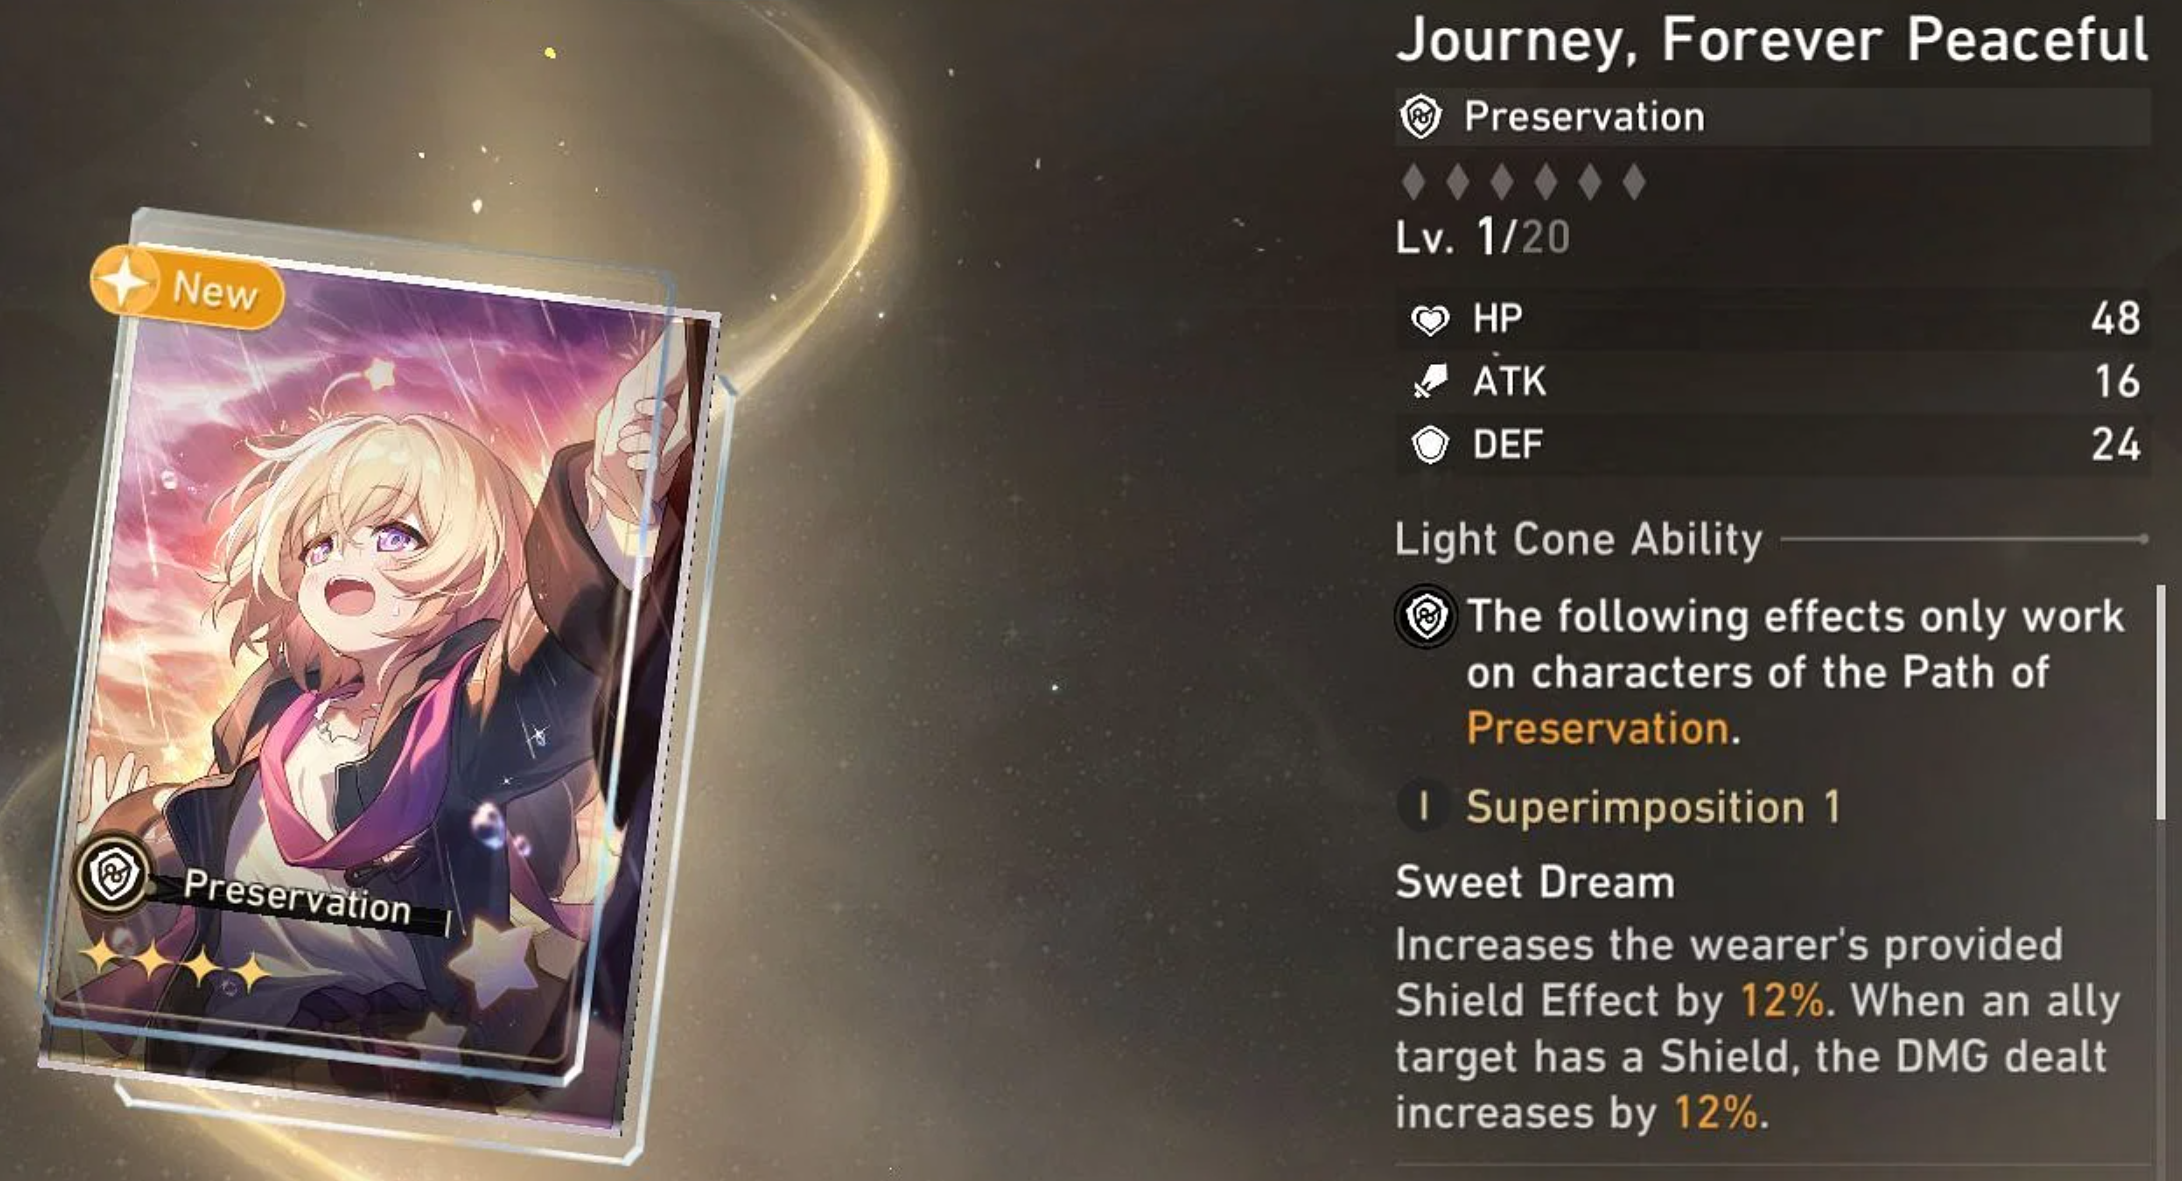Click the sparkle icon in the New badge

coord(126,282)
